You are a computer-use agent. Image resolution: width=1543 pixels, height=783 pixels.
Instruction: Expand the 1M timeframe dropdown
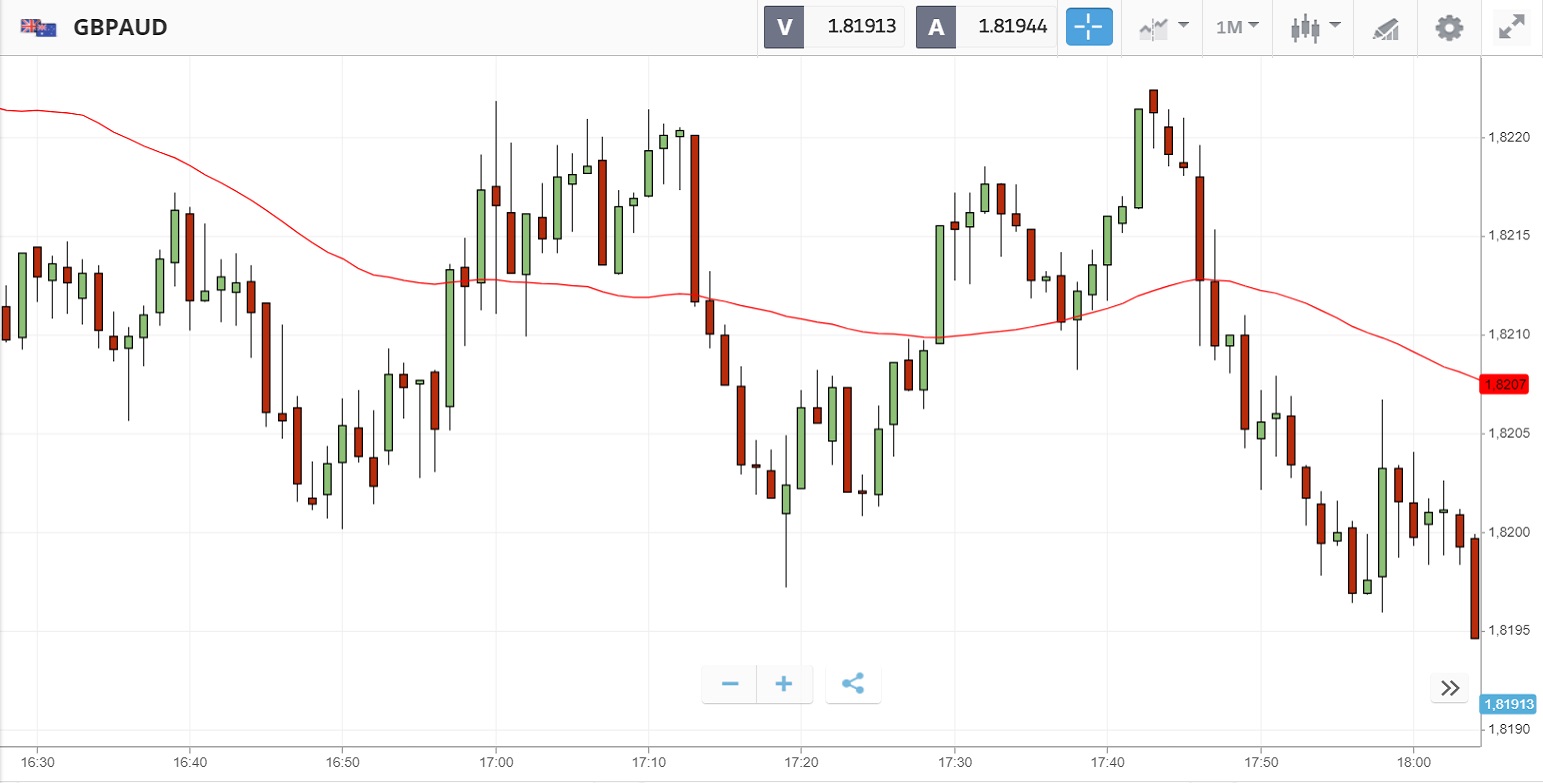[x=1237, y=27]
